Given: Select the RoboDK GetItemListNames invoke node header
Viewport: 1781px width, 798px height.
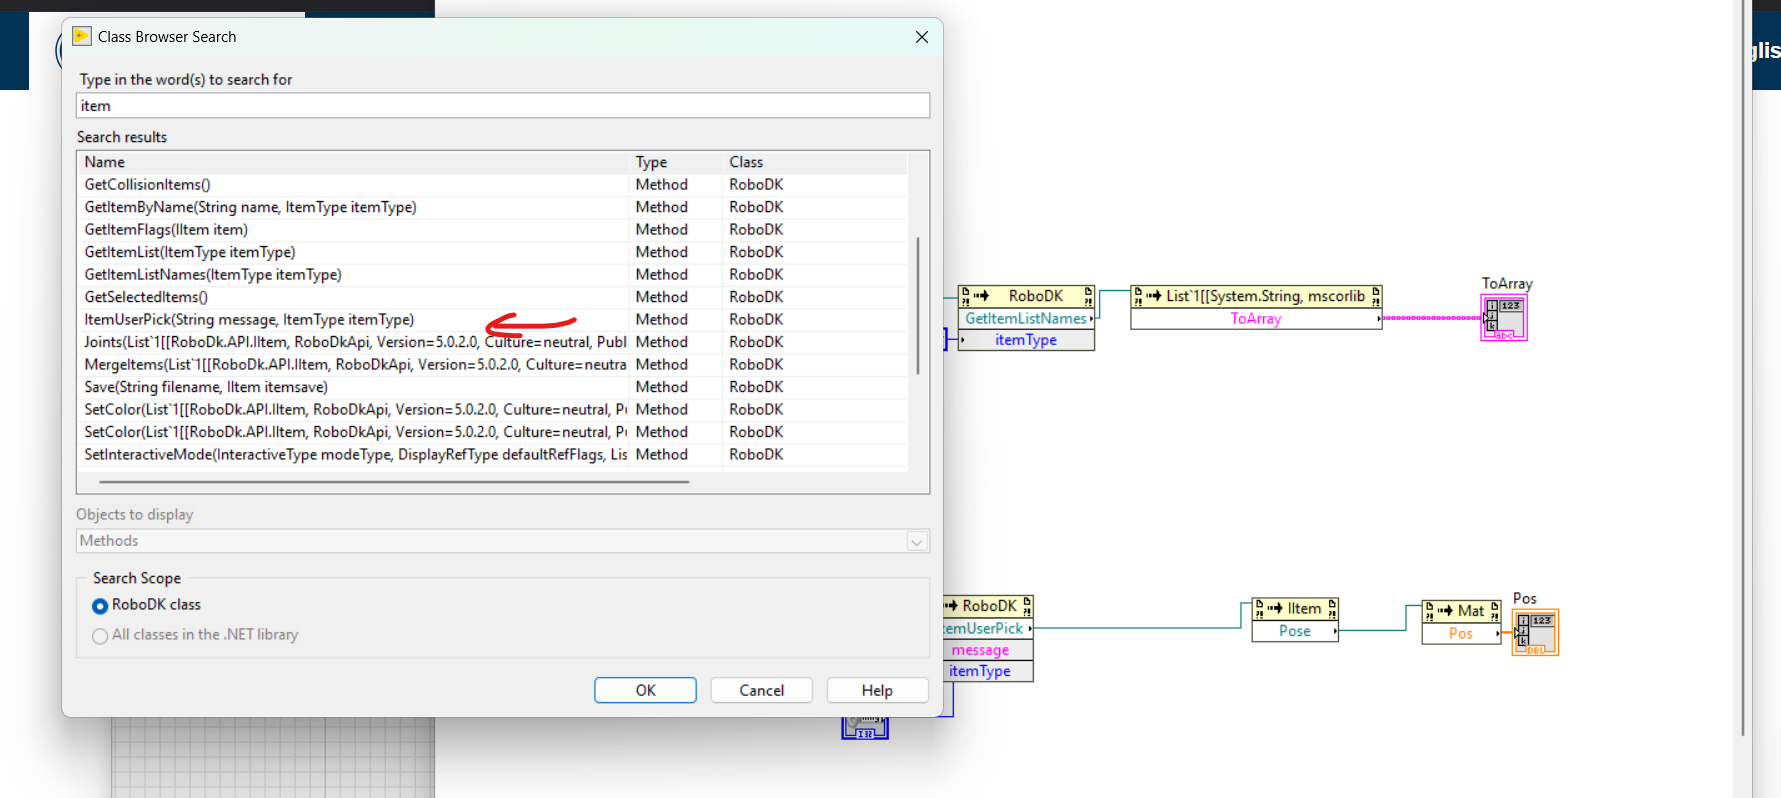Looking at the screenshot, I should click(x=1026, y=296).
